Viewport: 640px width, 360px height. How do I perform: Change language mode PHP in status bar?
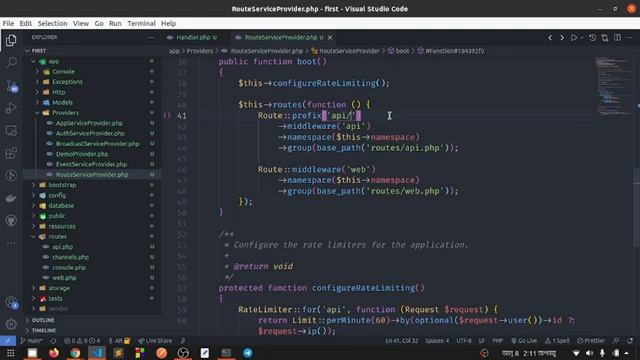point(498,340)
